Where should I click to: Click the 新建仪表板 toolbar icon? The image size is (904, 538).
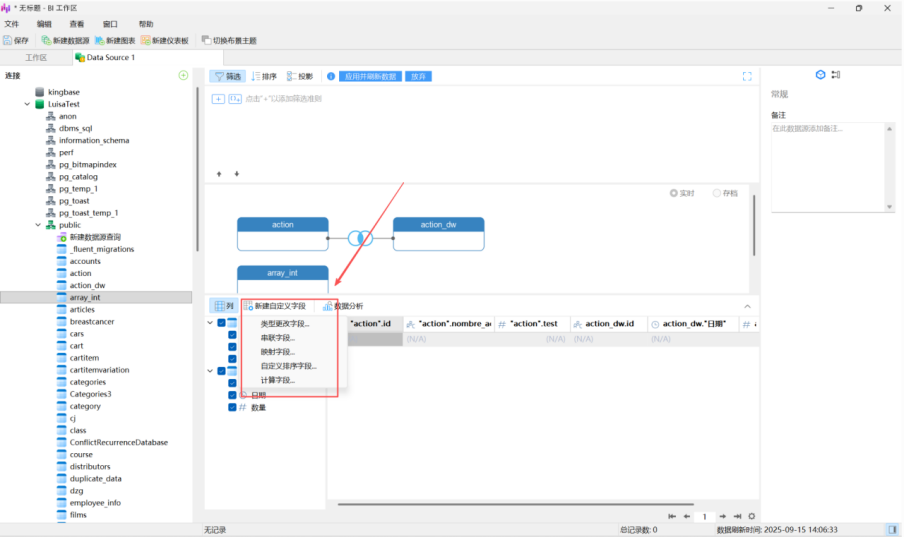pyautogui.click(x=146, y=41)
